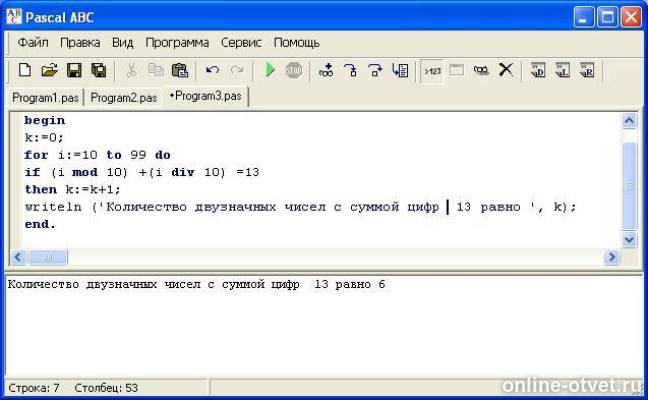
Task: Click the editor's vertical scrollbar down arrow
Action: [x=629, y=240]
